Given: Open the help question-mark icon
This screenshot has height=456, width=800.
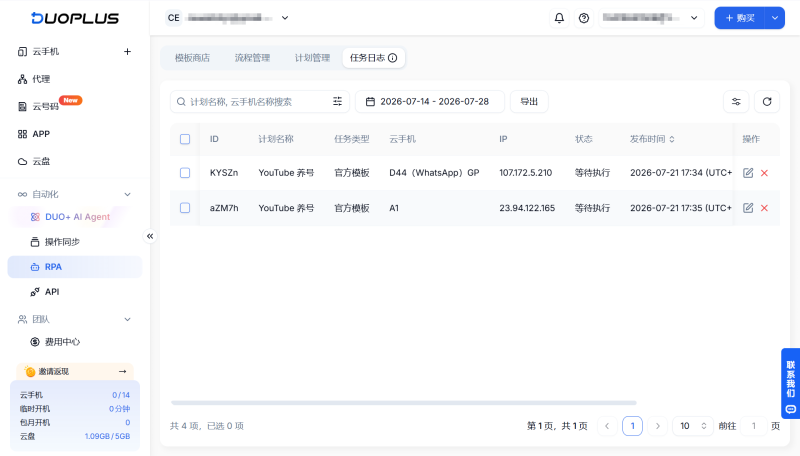Looking at the screenshot, I should pyautogui.click(x=584, y=18).
